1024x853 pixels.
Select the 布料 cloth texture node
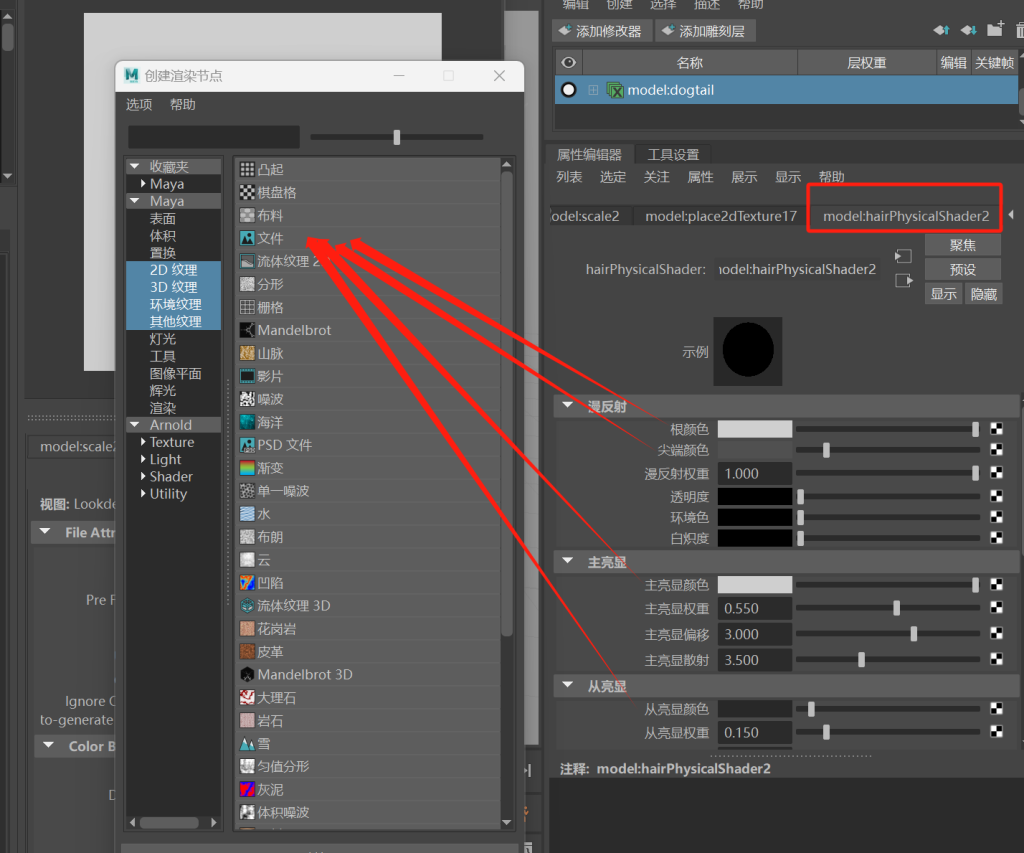coord(368,216)
